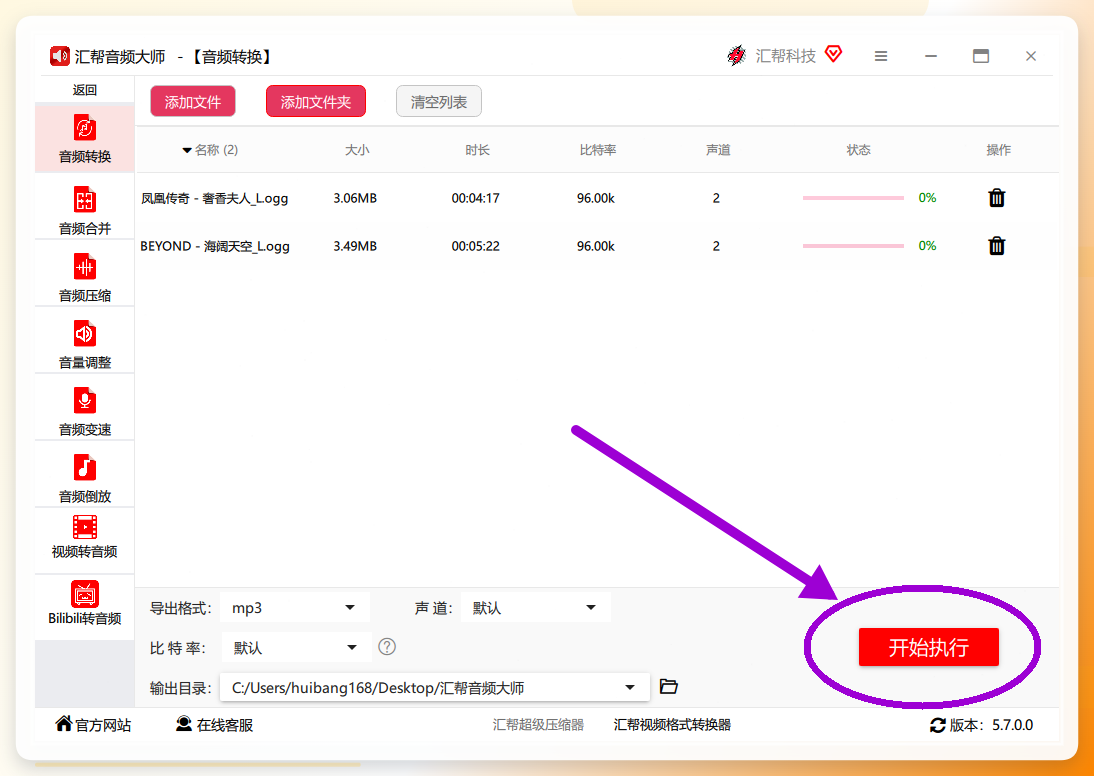
Task: Click duration value 00:04:17
Action: click(x=476, y=198)
